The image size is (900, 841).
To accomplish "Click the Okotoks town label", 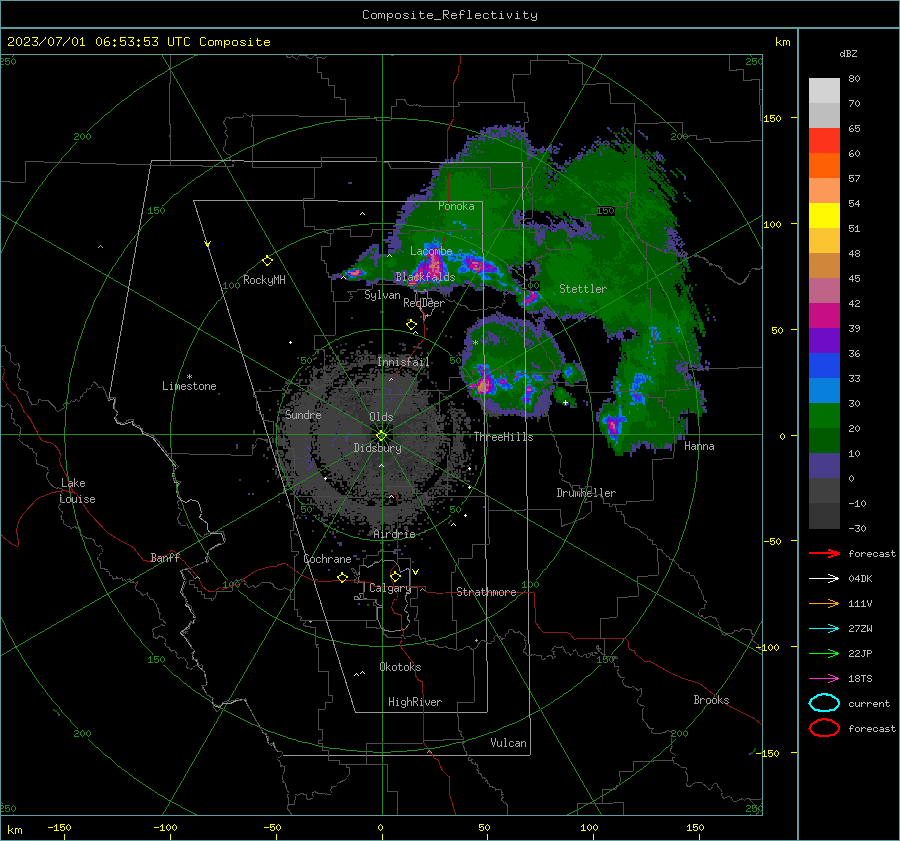I will tap(400, 667).
